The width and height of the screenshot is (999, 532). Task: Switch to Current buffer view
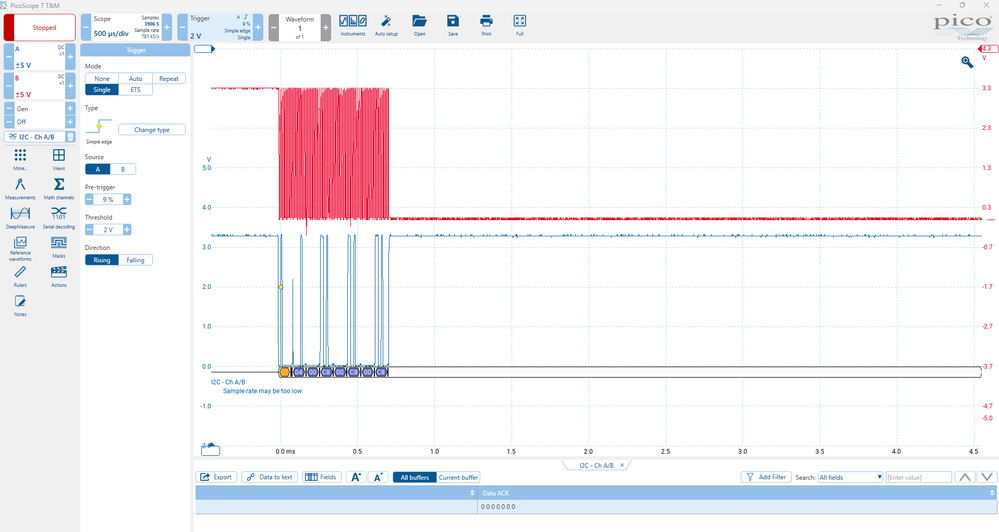(458, 477)
